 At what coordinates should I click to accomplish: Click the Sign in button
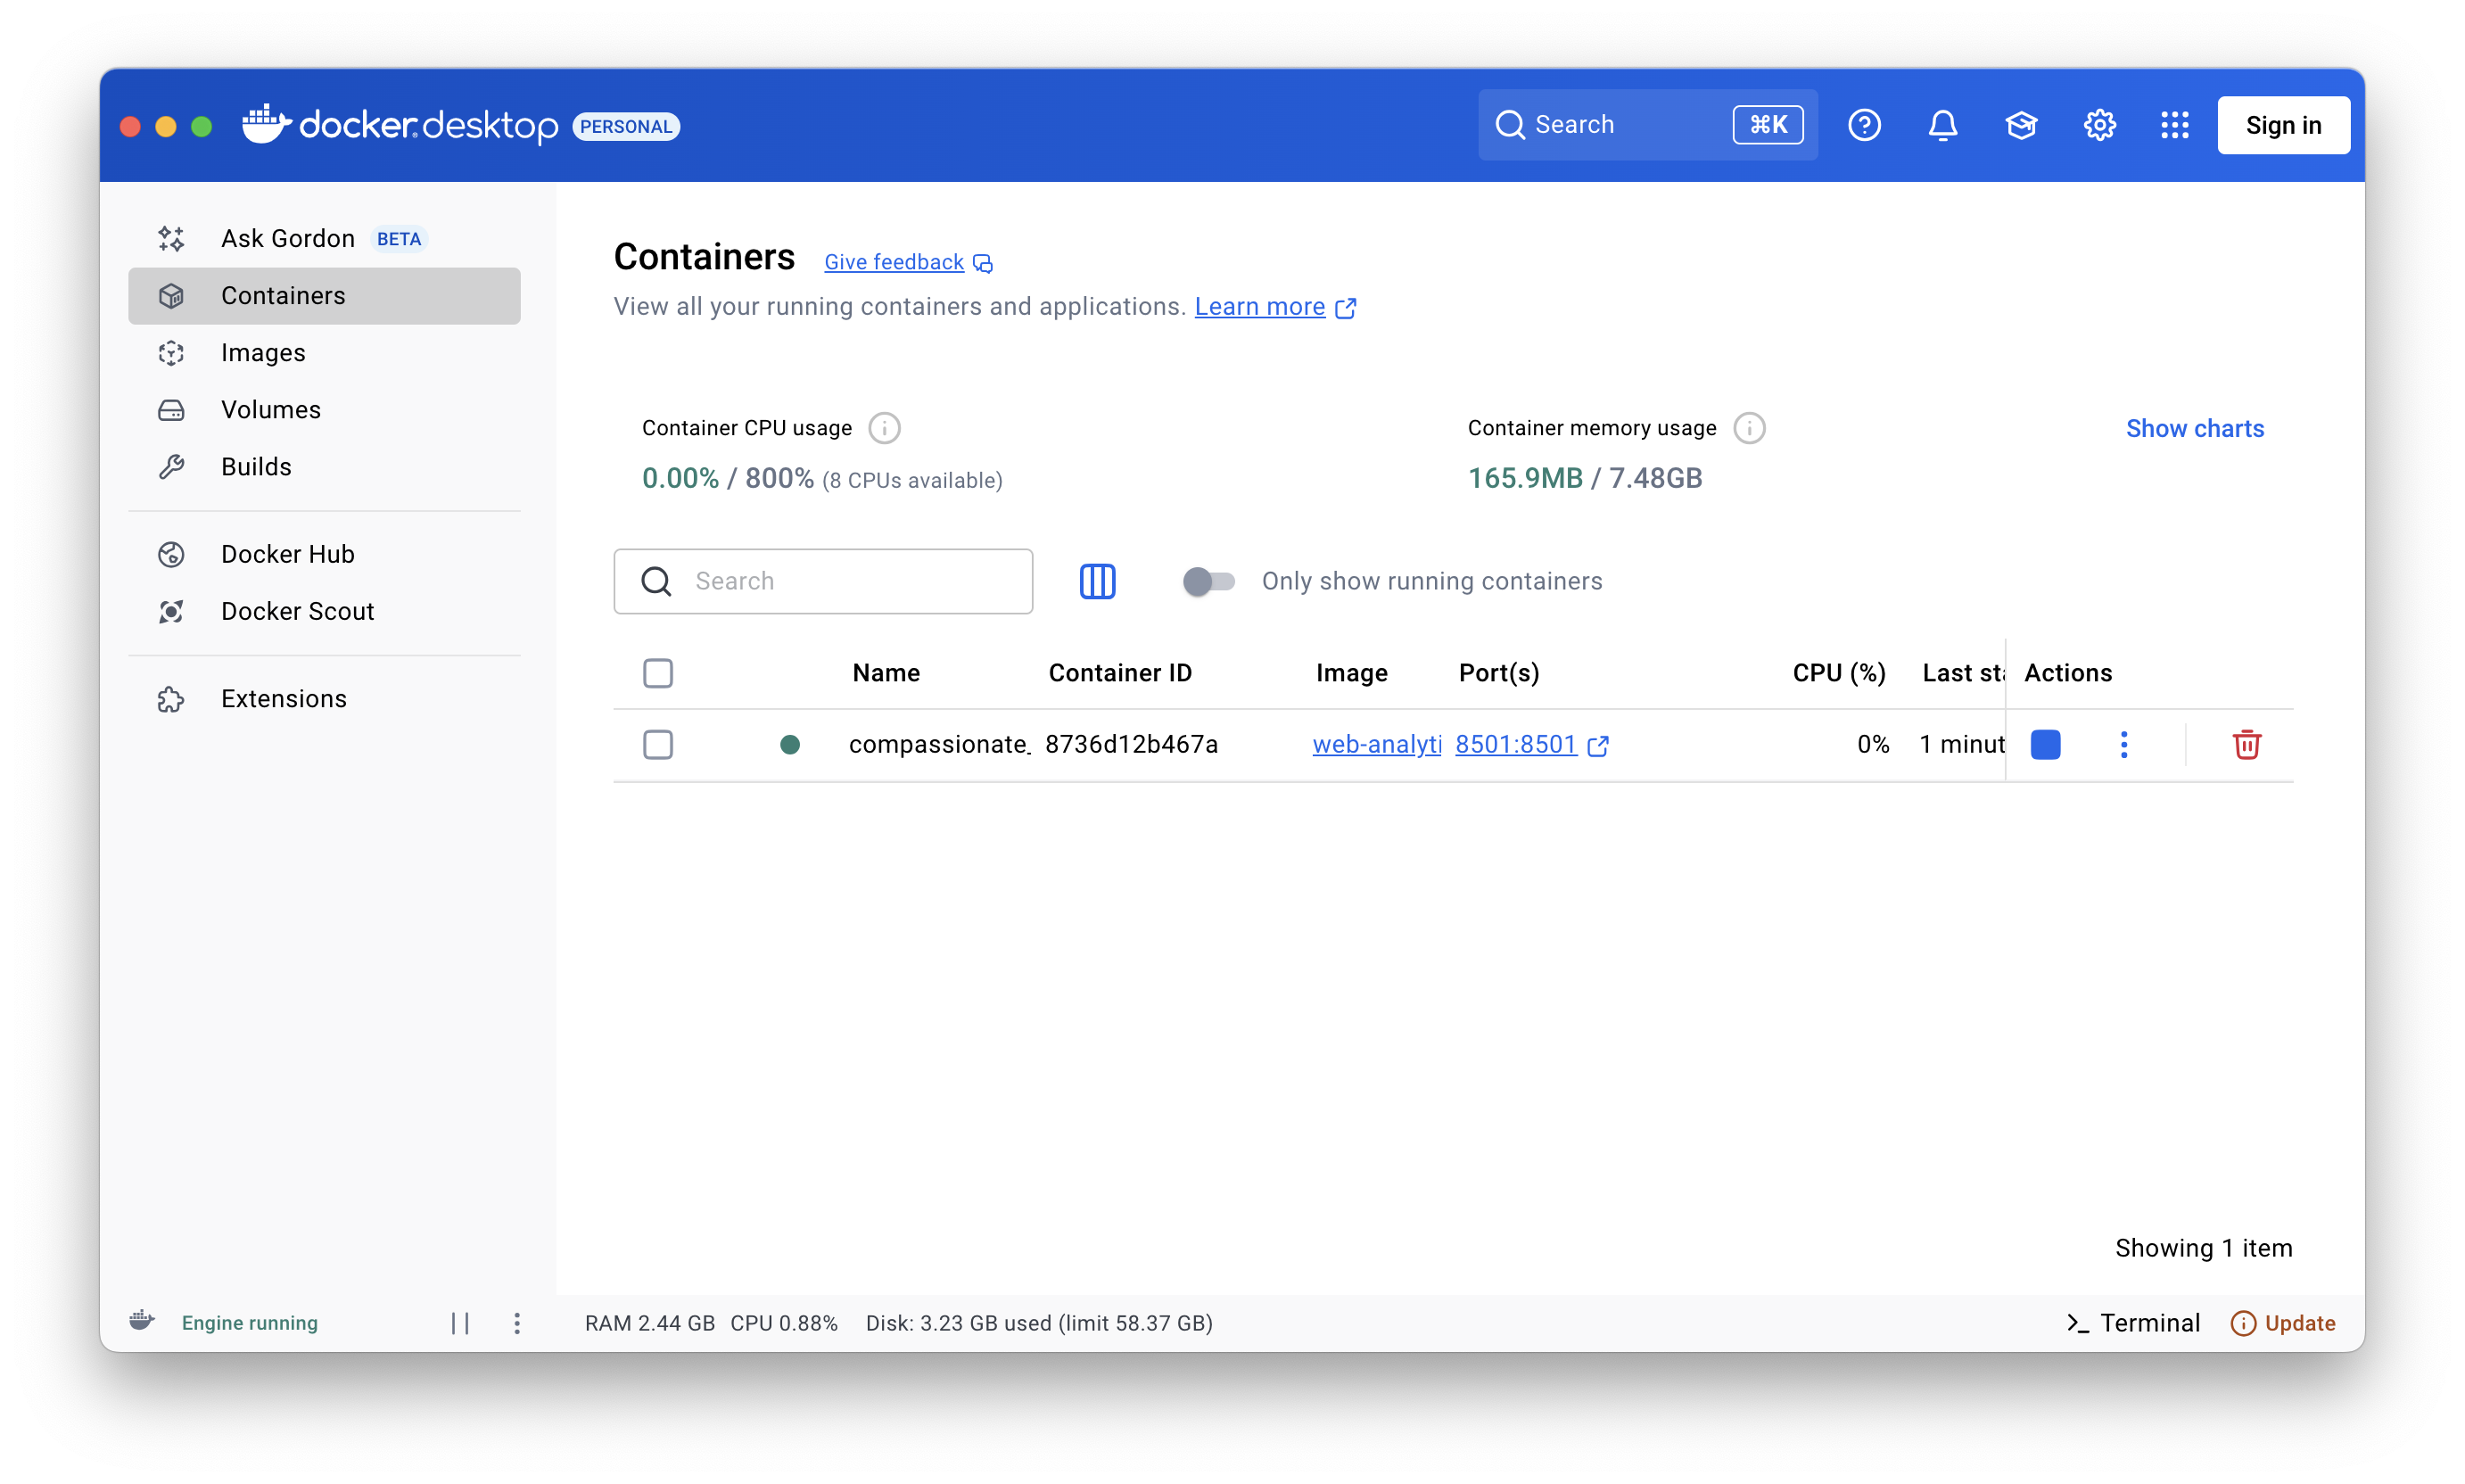[x=2282, y=125]
